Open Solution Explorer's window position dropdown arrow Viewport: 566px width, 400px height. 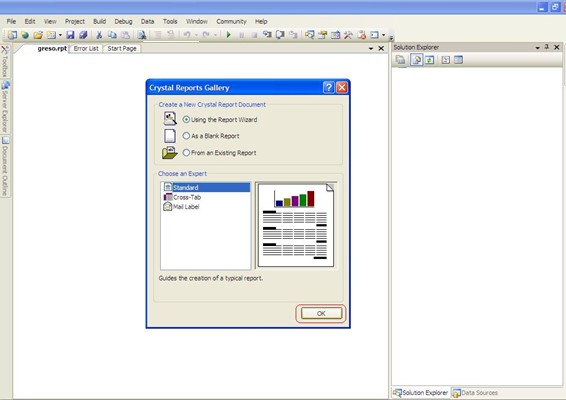[x=537, y=47]
